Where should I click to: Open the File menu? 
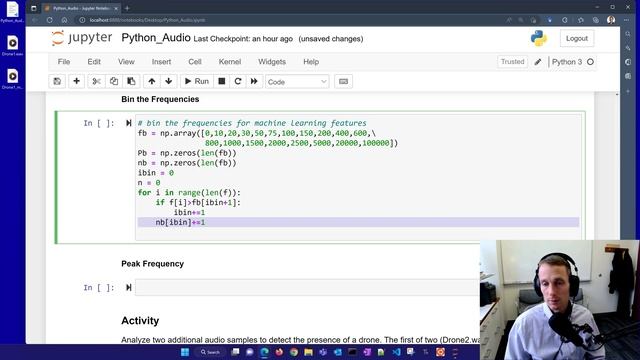click(x=64, y=62)
